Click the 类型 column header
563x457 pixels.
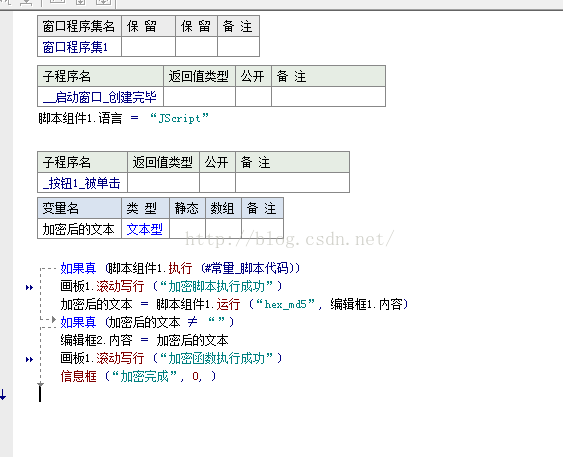point(145,208)
